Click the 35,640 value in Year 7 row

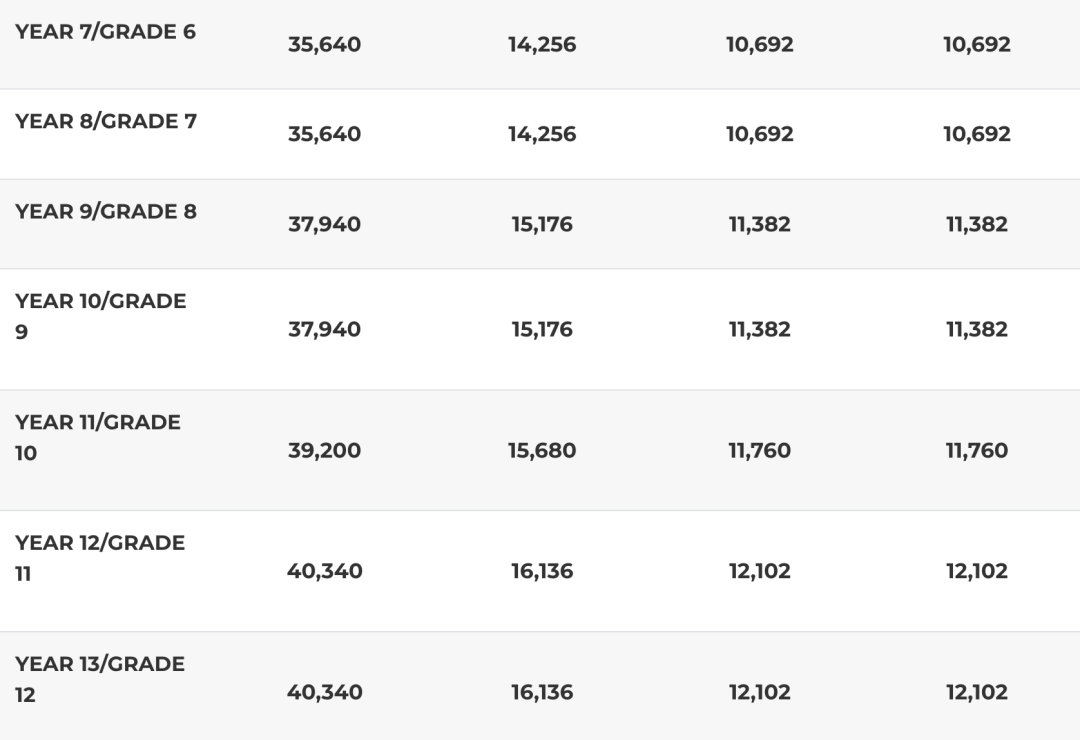click(324, 44)
